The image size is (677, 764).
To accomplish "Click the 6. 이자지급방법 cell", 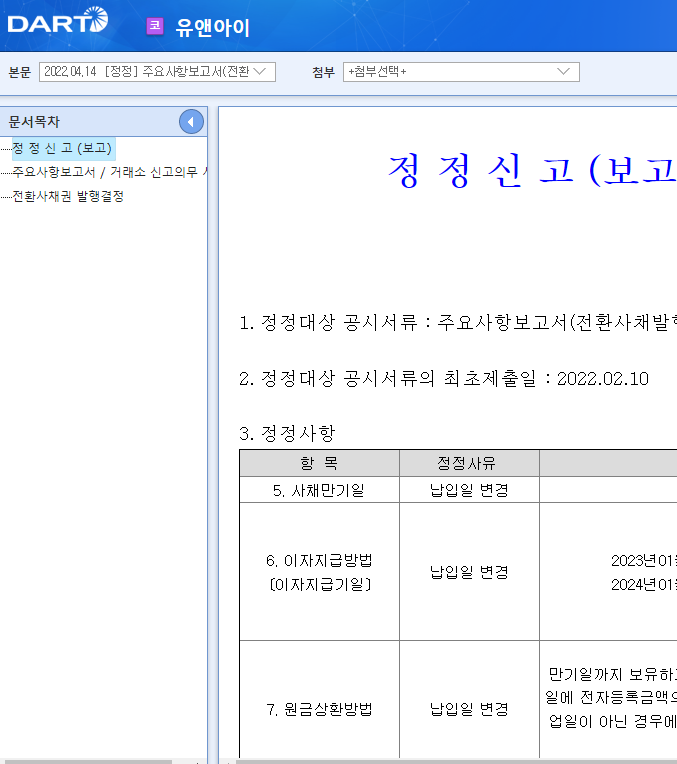I will [x=319, y=572].
